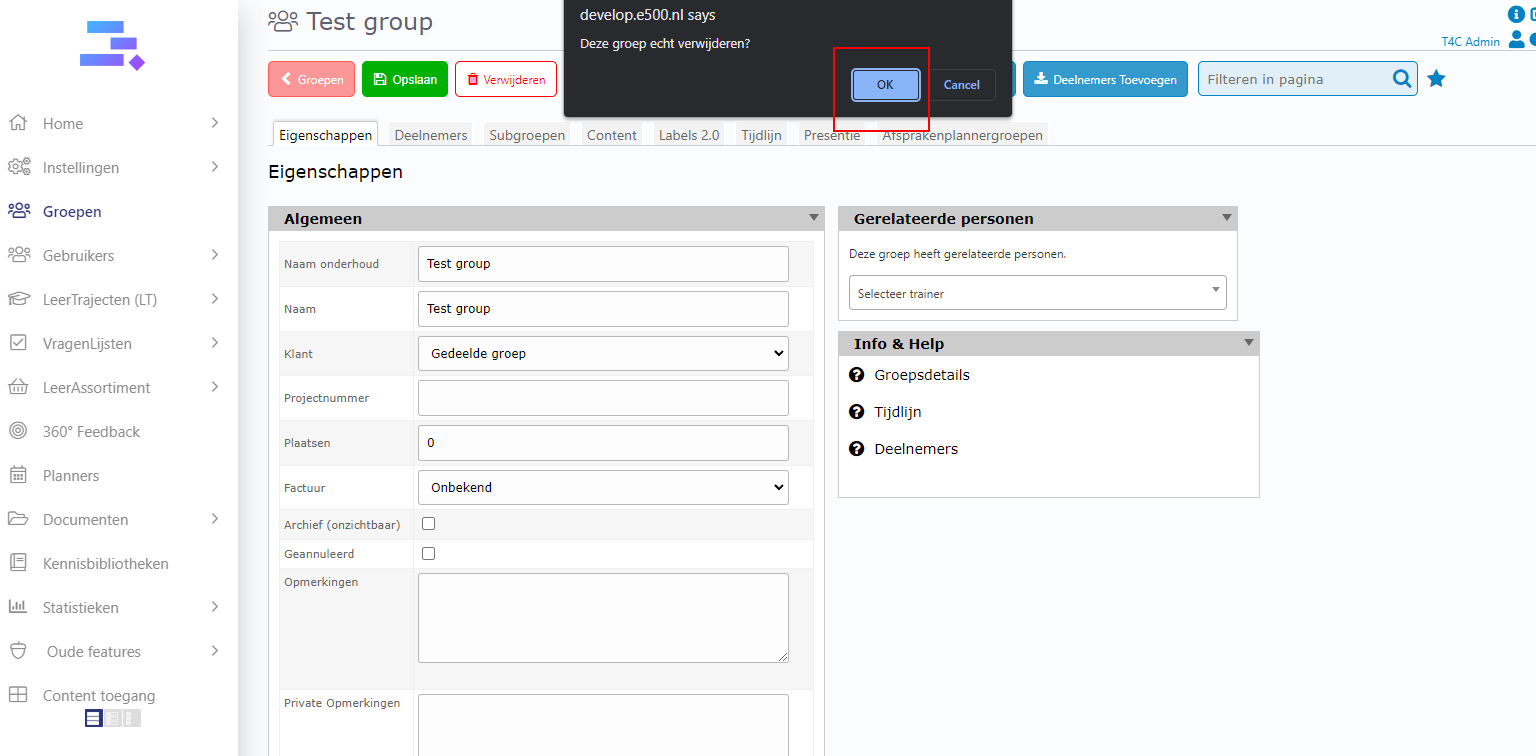Click the Statistieken bar chart icon
This screenshot has width=1536, height=756.
click(18, 607)
